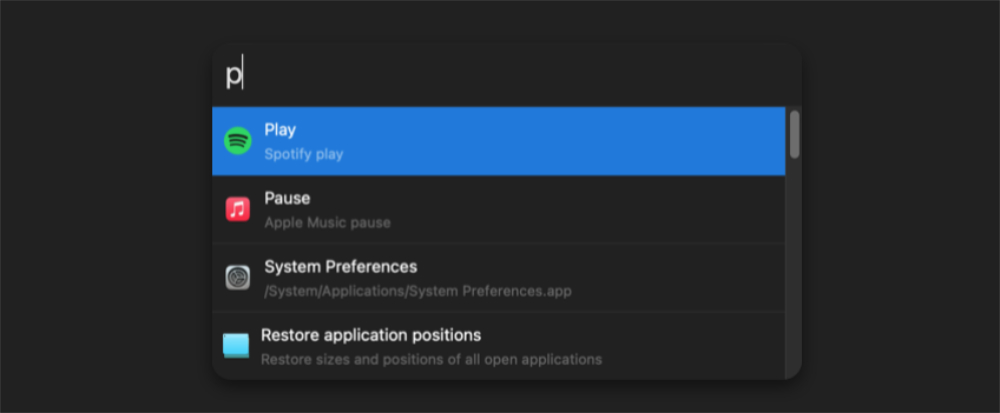Click "Restore sizes and positions" description text
Image resolution: width=1000 pixels, height=413 pixels.
(x=431, y=359)
